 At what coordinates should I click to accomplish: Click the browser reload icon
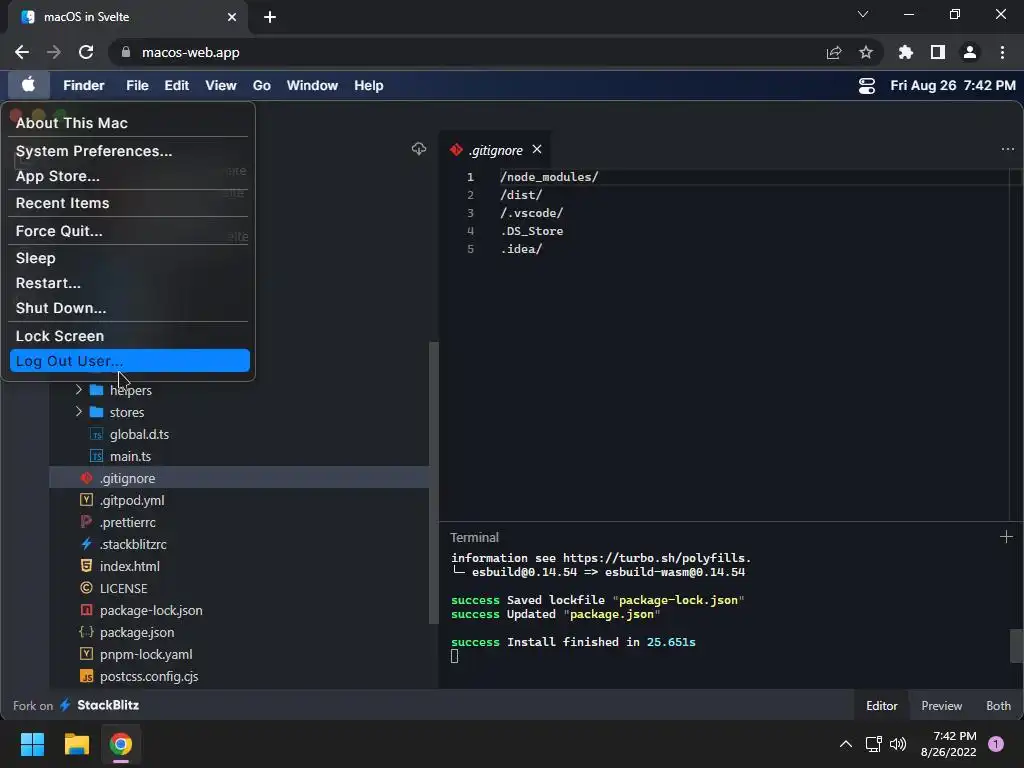click(x=86, y=52)
